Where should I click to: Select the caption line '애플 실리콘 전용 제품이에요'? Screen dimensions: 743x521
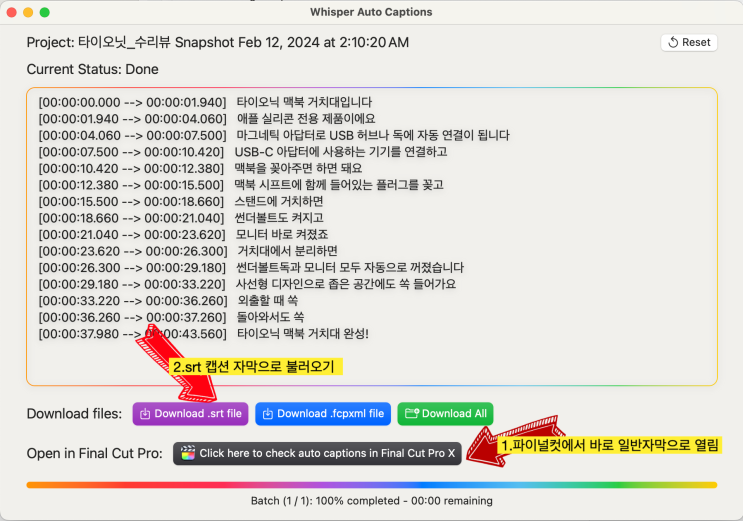[x=306, y=119]
